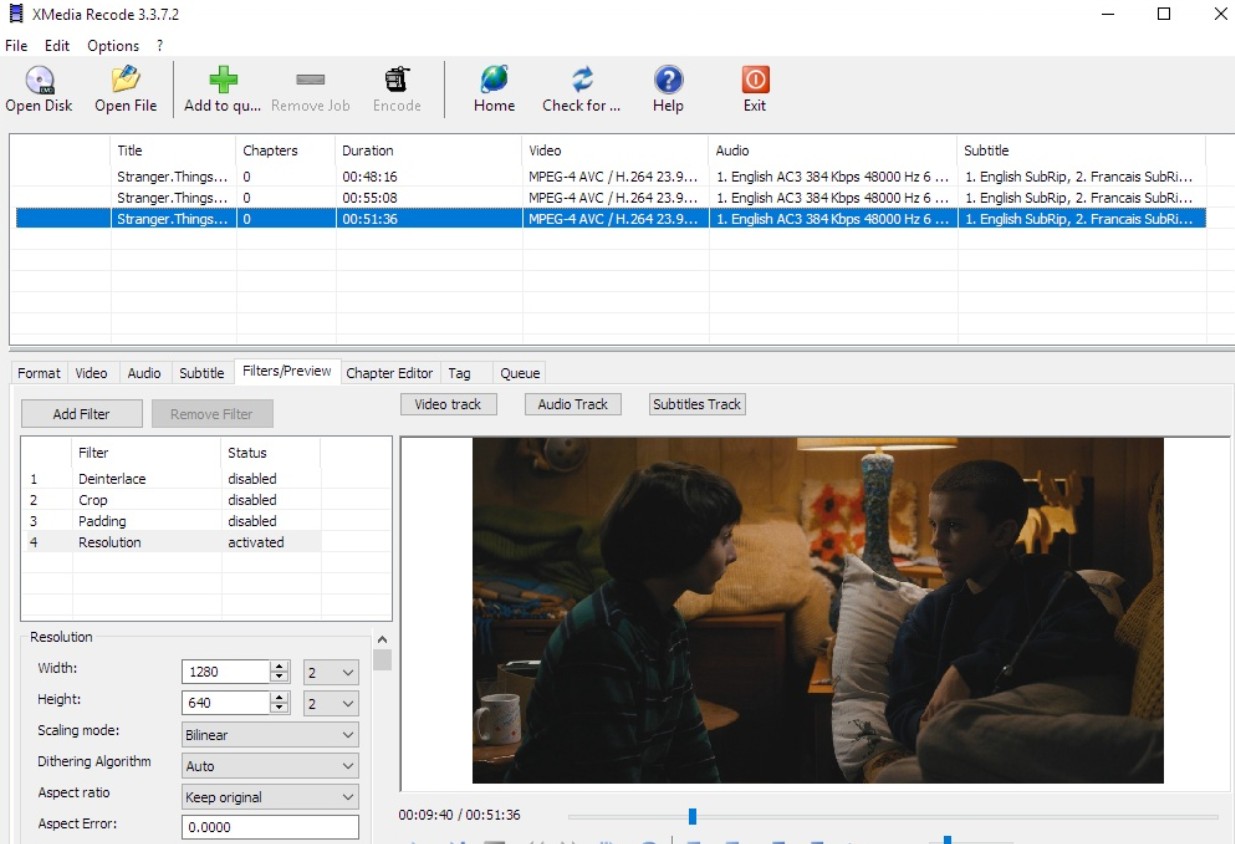Click the video preview frame
The height and width of the screenshot is (844, 1235).
818,611
